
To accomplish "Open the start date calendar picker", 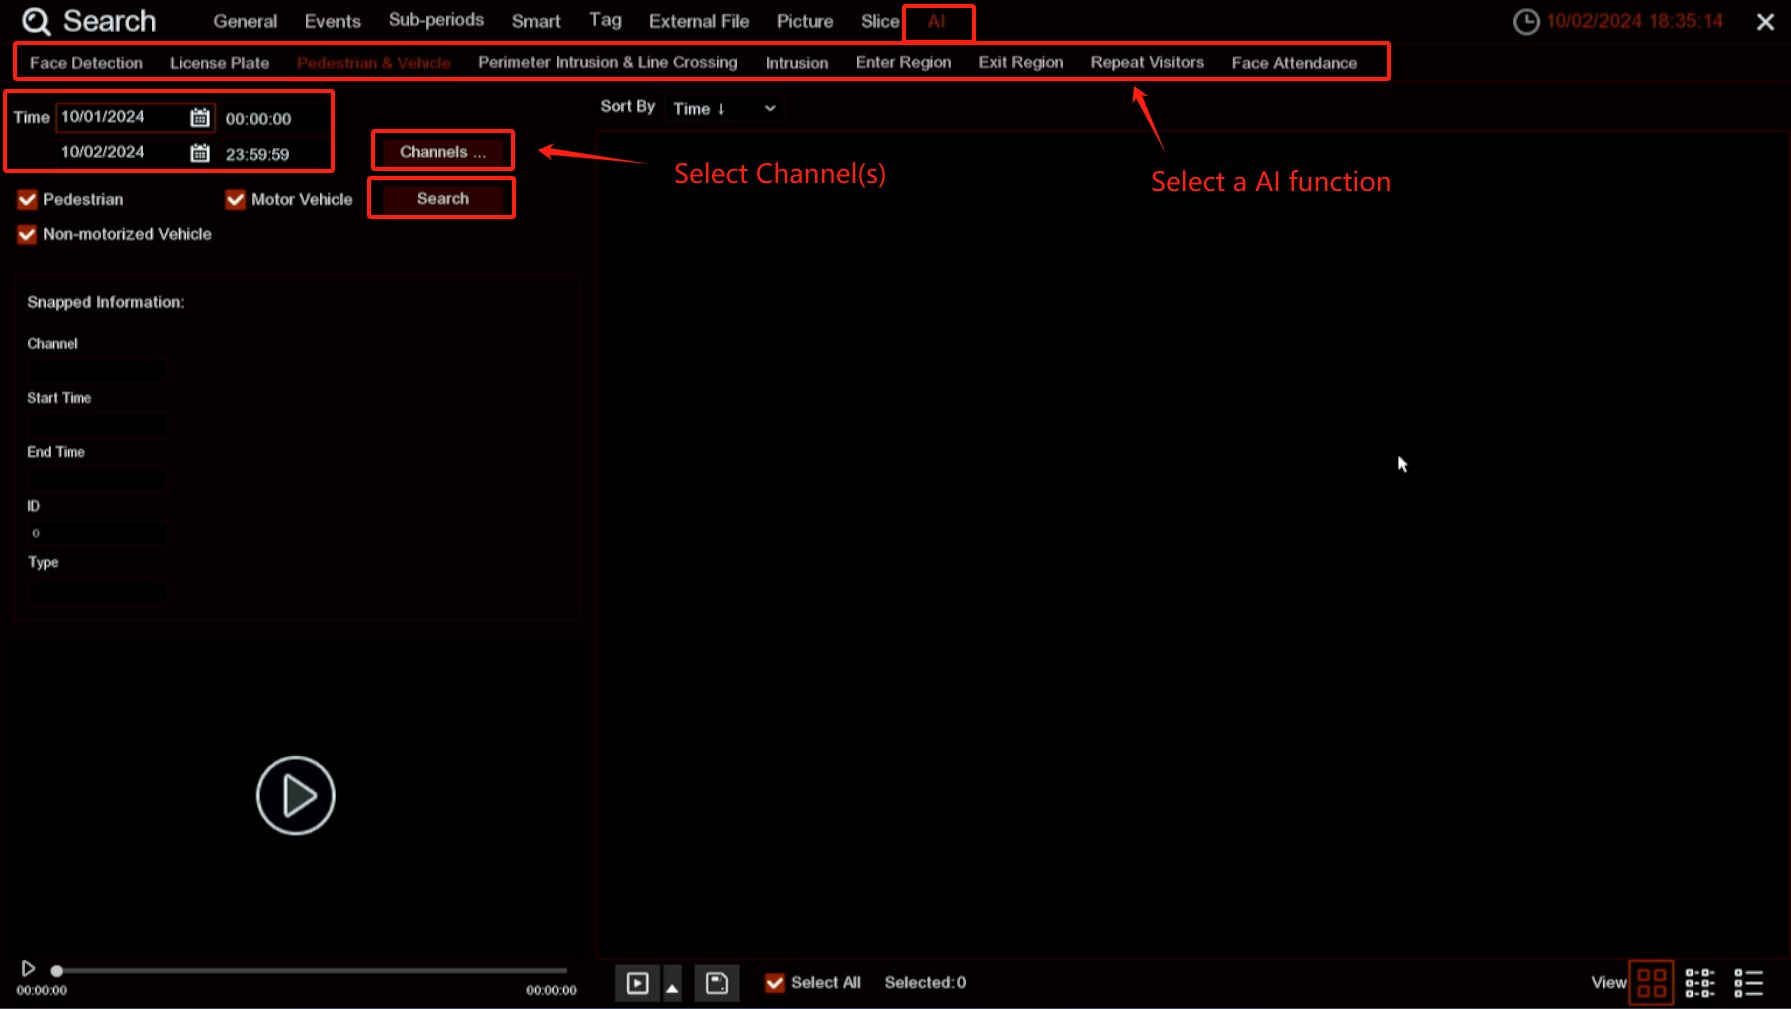I will [x=200, y=118].
